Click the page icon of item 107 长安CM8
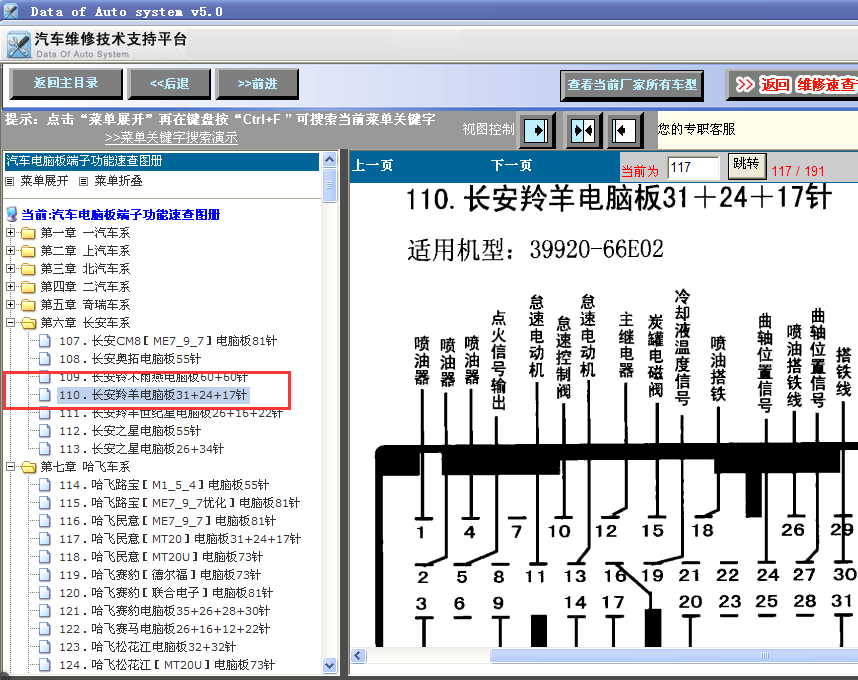The image size is (858, 680). [x=45, y=341]
